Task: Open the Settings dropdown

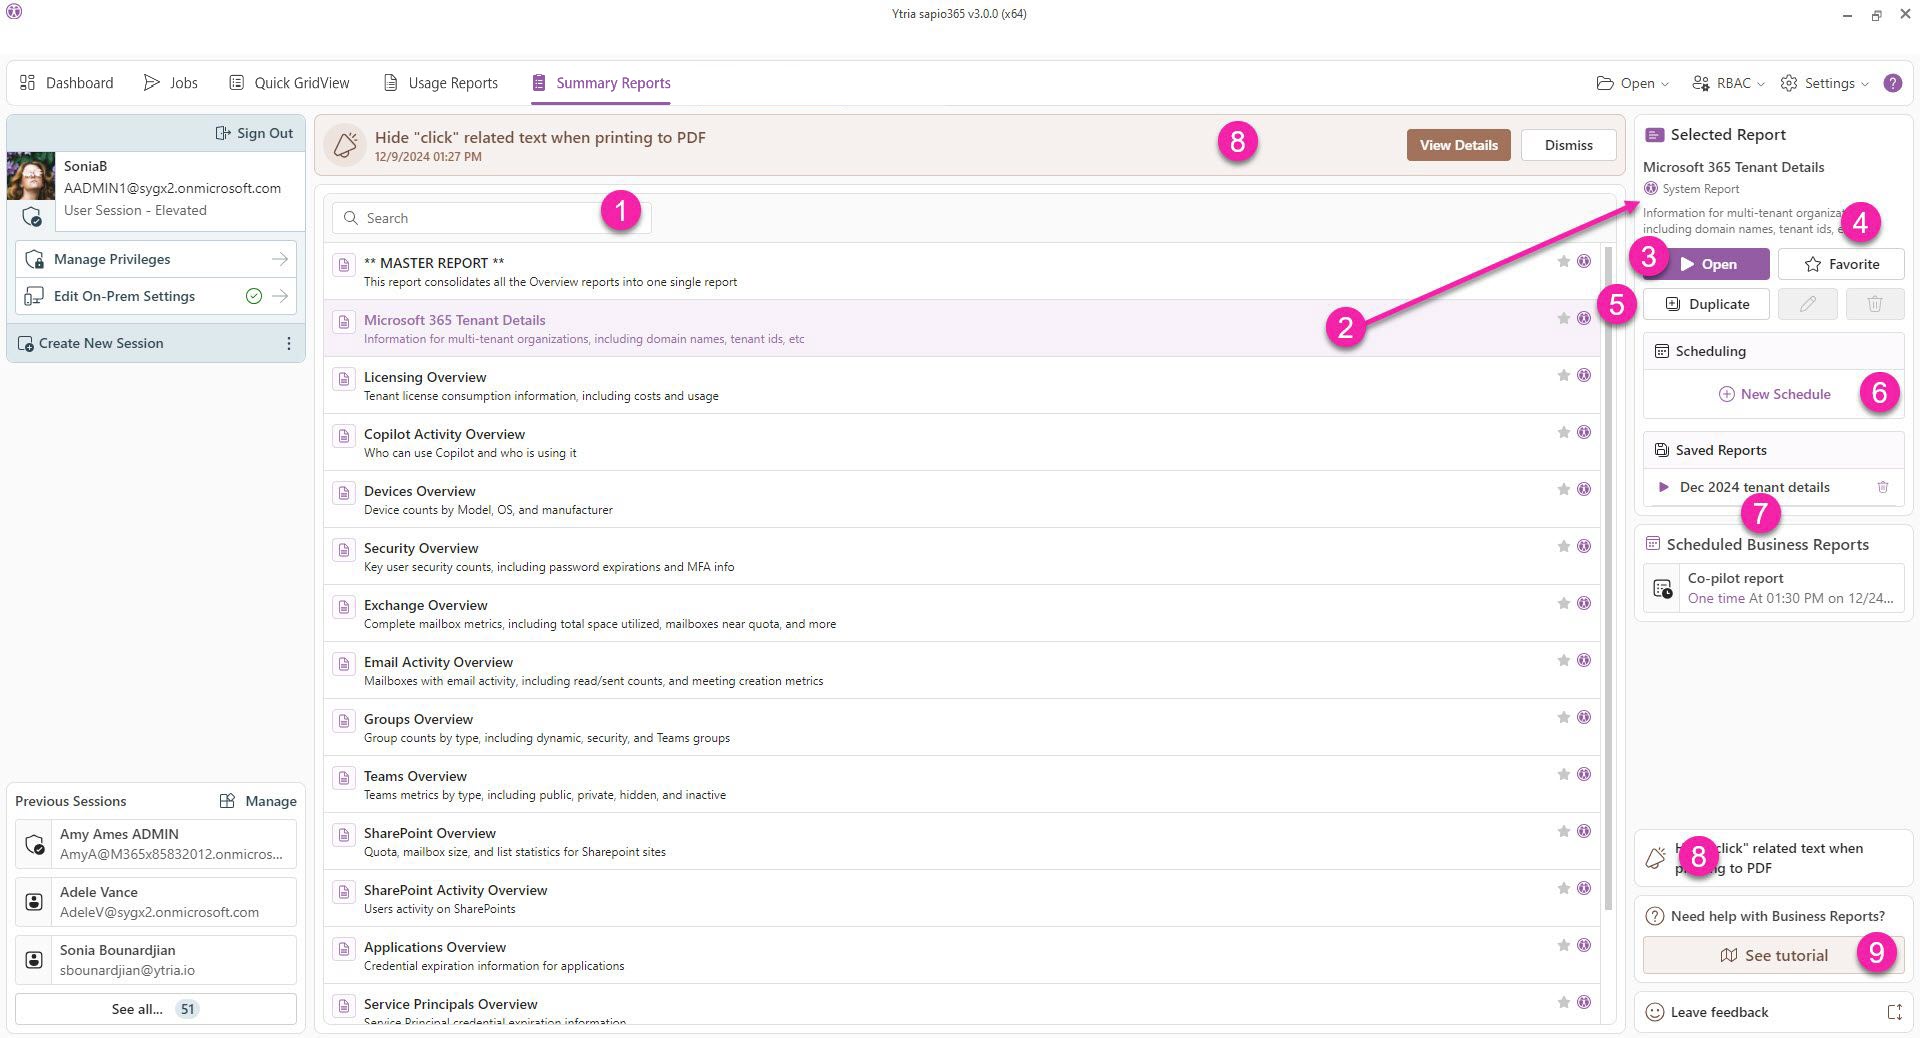Action: (1824, 83)
